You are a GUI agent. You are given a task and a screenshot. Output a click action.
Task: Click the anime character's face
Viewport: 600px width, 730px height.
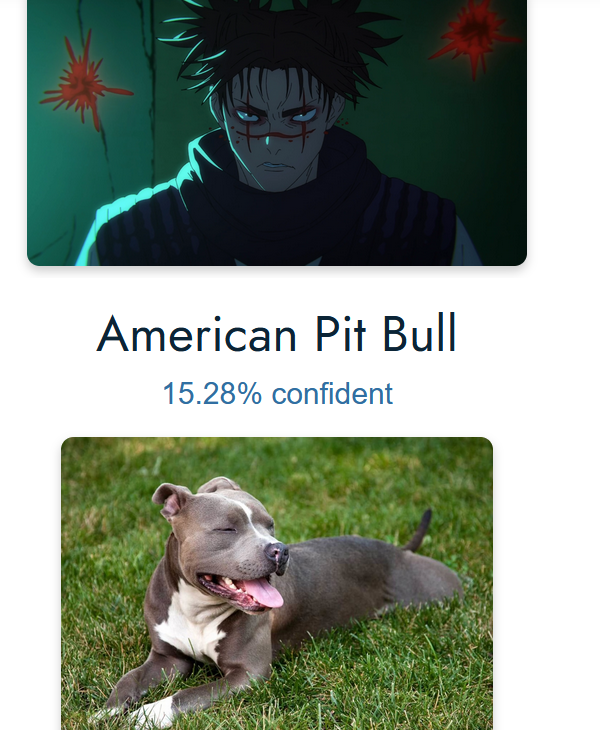(x=277, y=133)
